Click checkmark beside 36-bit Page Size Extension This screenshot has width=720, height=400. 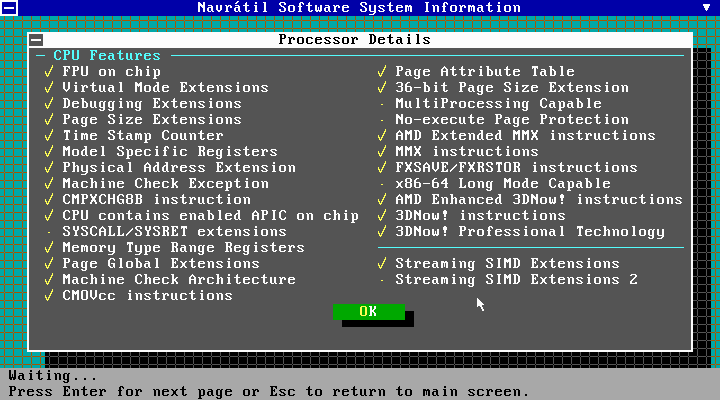pos(382,88)
